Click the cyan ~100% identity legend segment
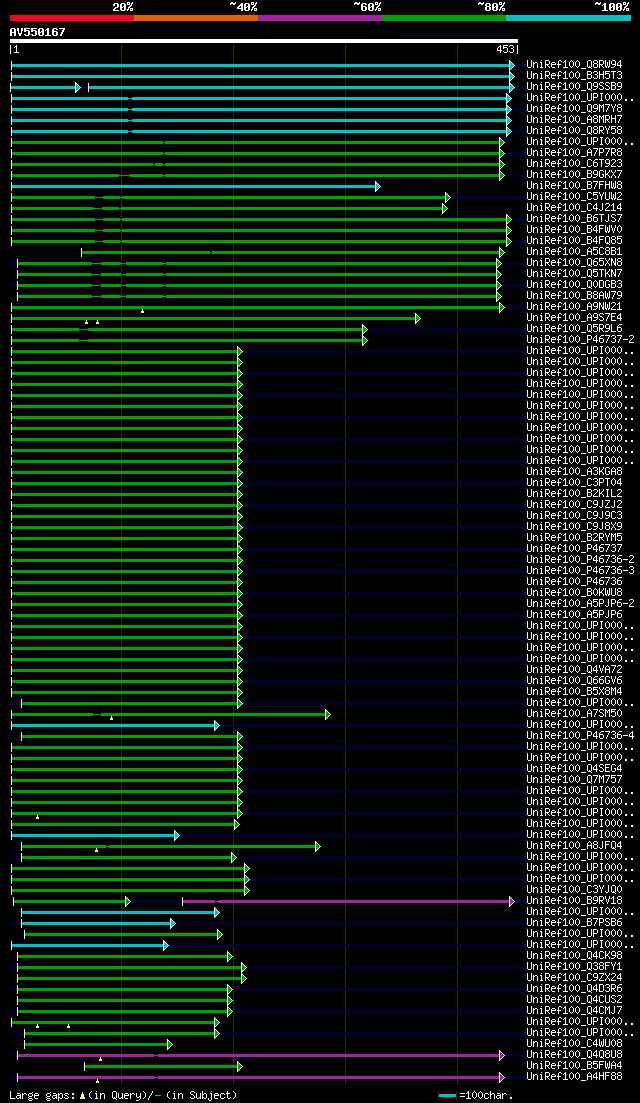This screenshot has width=640, height=1103. (x=568, y=17)
